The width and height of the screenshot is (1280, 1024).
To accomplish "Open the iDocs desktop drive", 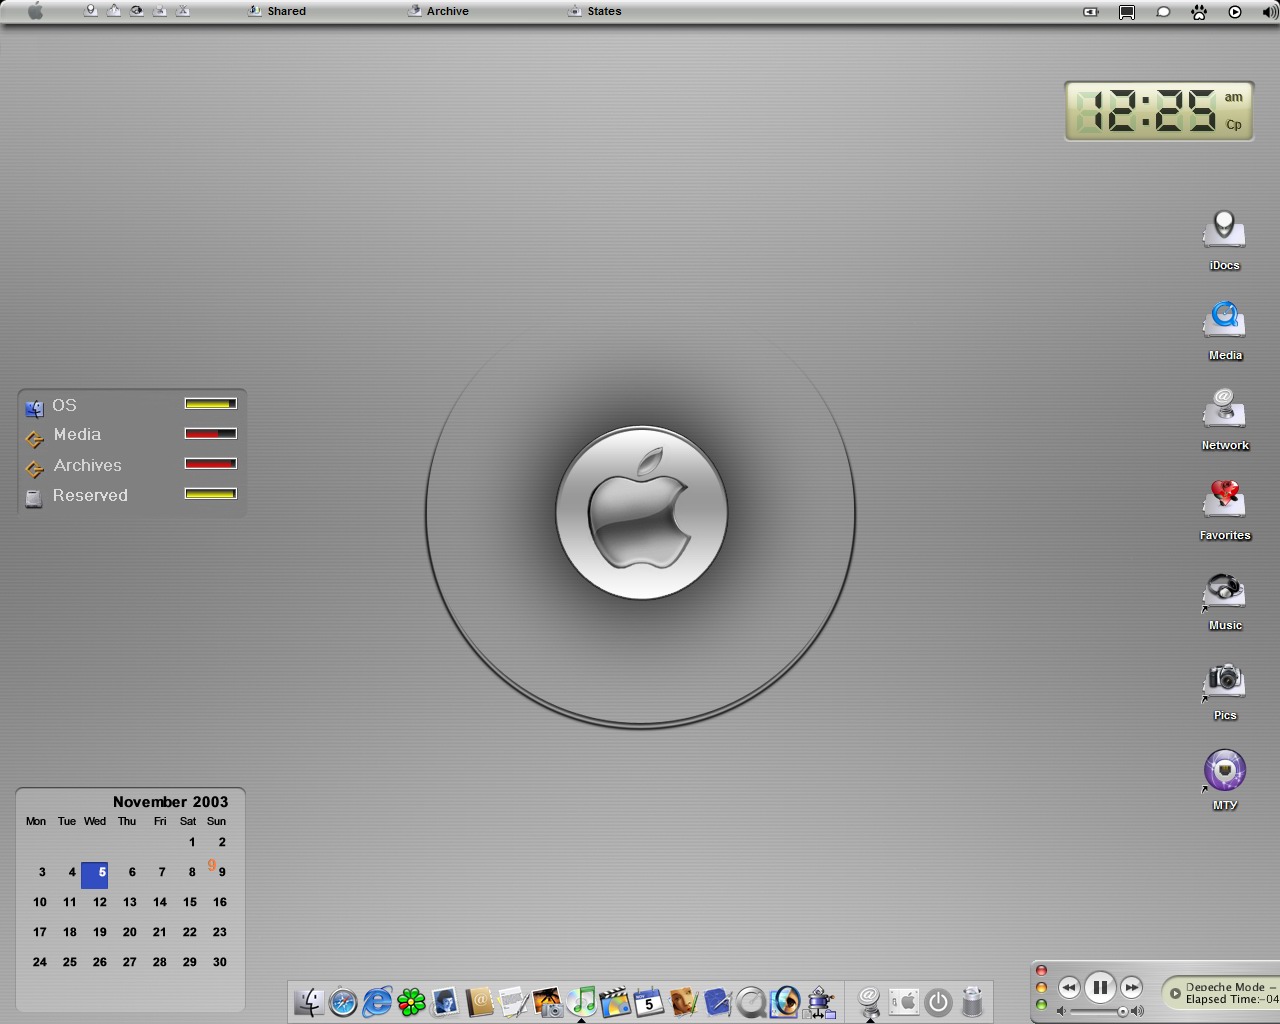I will point(1224,229).
